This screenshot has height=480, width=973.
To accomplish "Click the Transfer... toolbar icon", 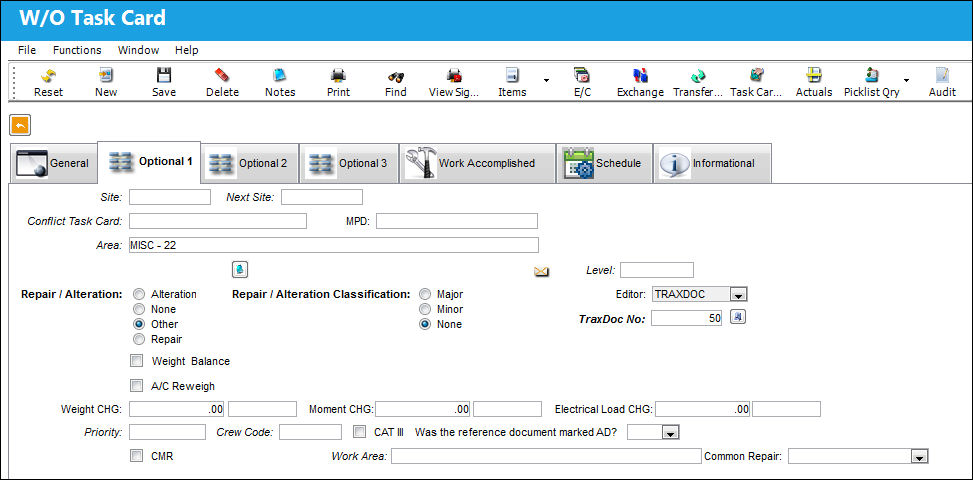I will pyautogui.click(x=698, y=76).
